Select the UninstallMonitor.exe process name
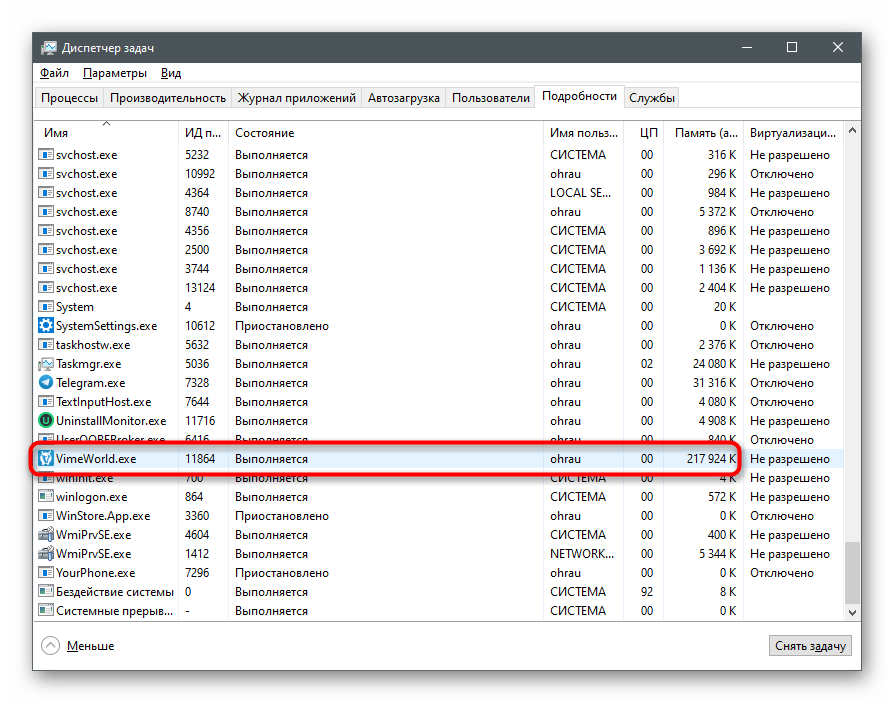 click(111, 421)
